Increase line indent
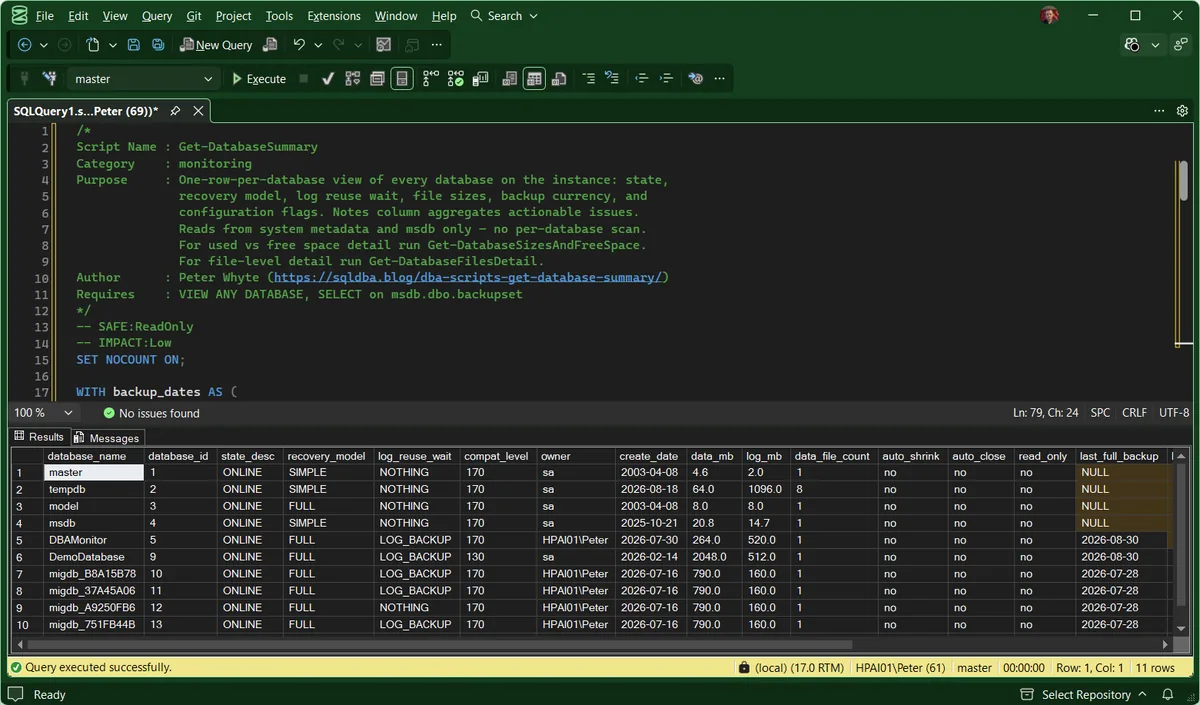 (x=666, y=78)
